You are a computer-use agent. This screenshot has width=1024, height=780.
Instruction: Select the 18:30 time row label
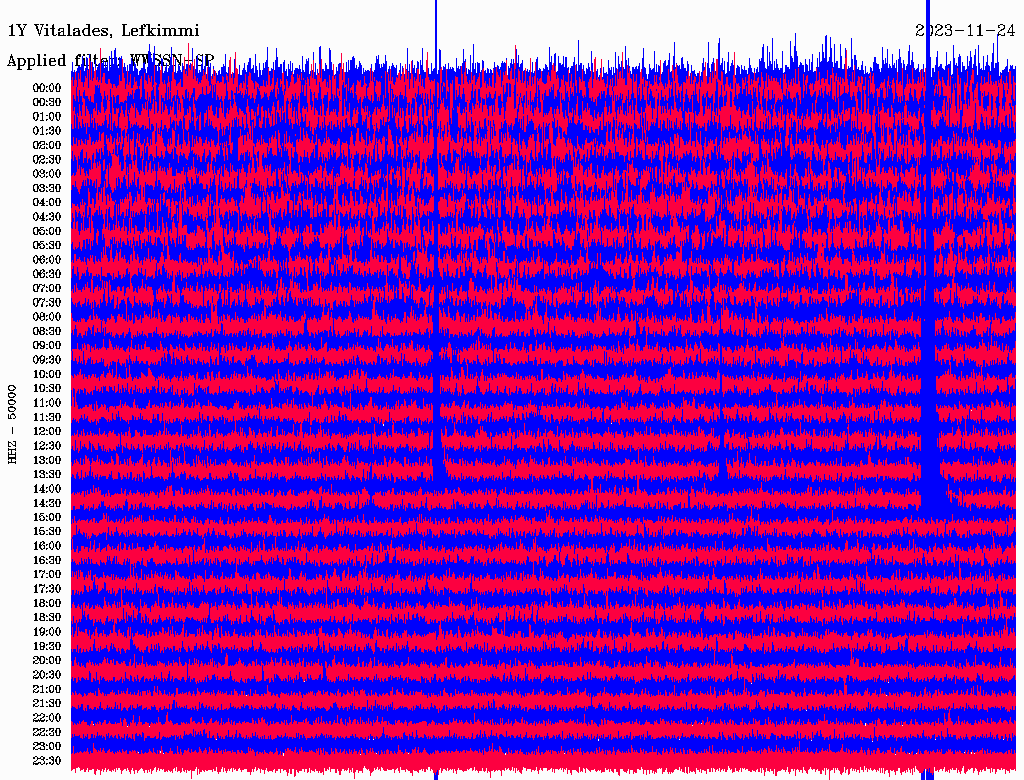click(x=47, y=618)
